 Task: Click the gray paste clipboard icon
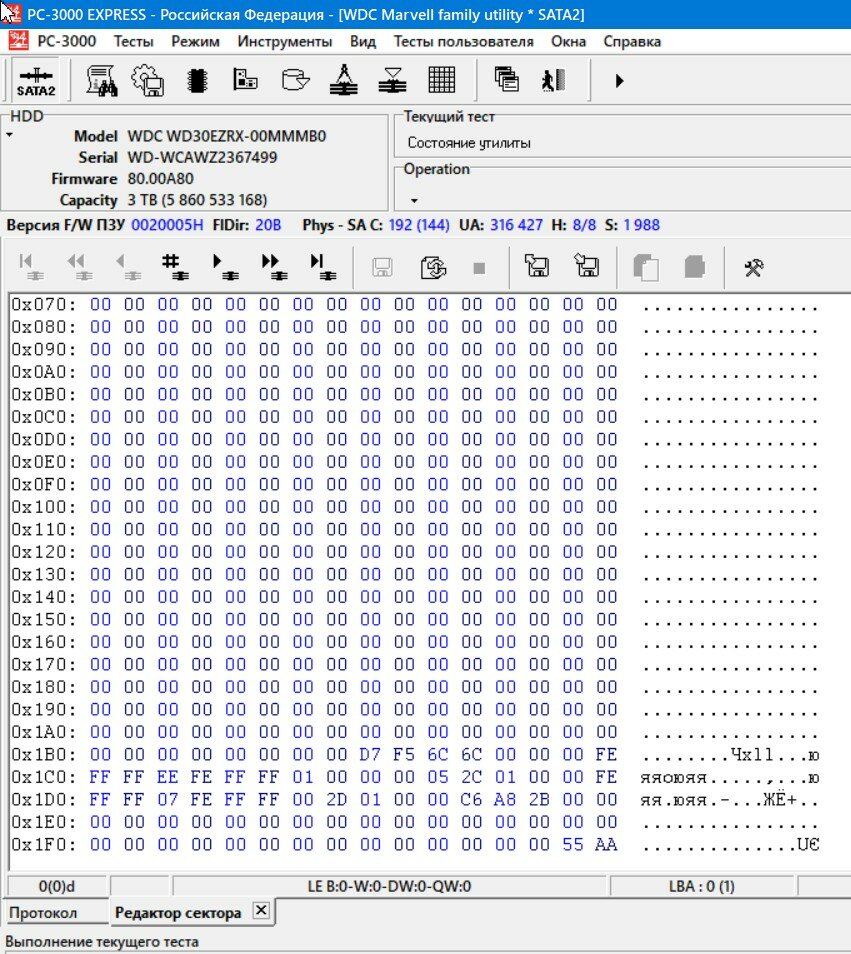click(695, 266)
